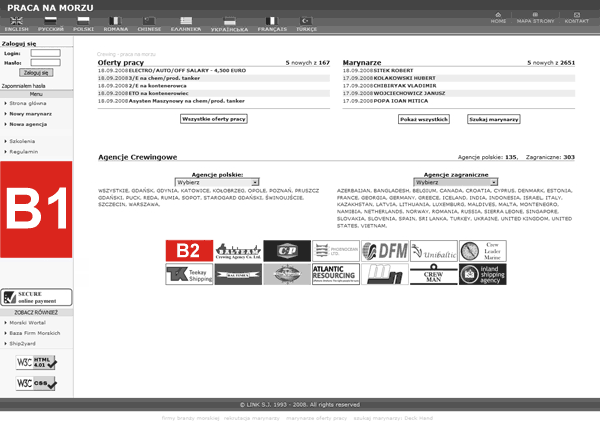Select the Greek language flag
600x425 pixels.
[x=186, y=21]
